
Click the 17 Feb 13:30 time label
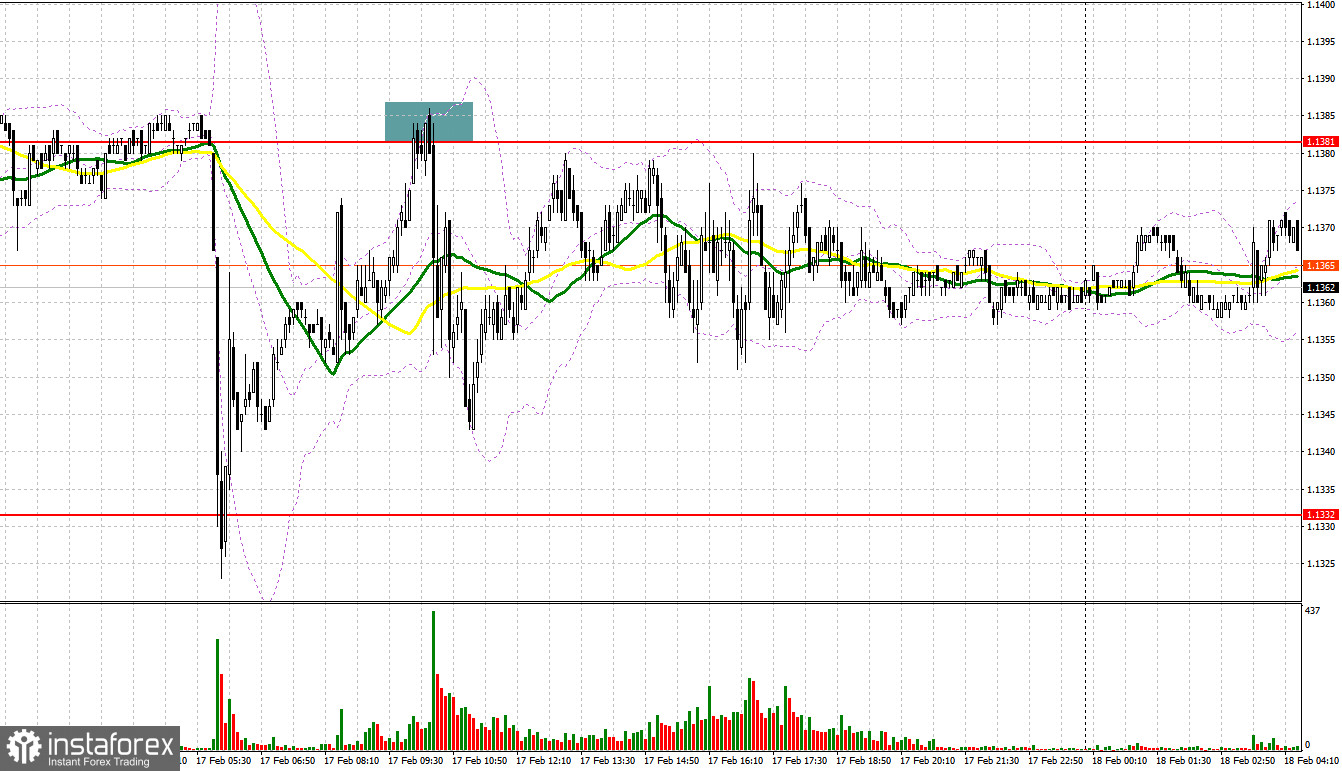[x=606, y=761]
